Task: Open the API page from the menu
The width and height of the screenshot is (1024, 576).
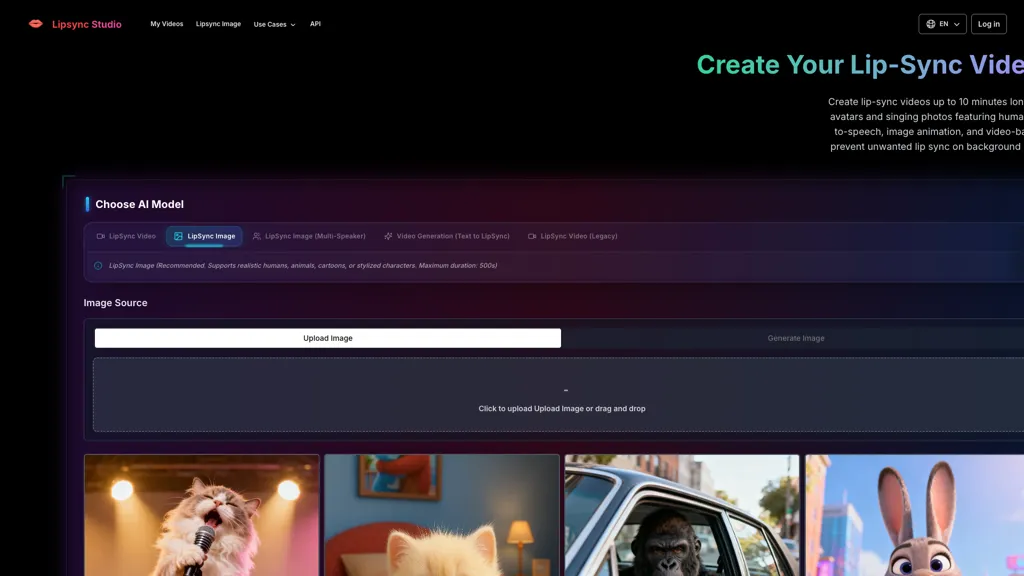Action: pos(315,23)
